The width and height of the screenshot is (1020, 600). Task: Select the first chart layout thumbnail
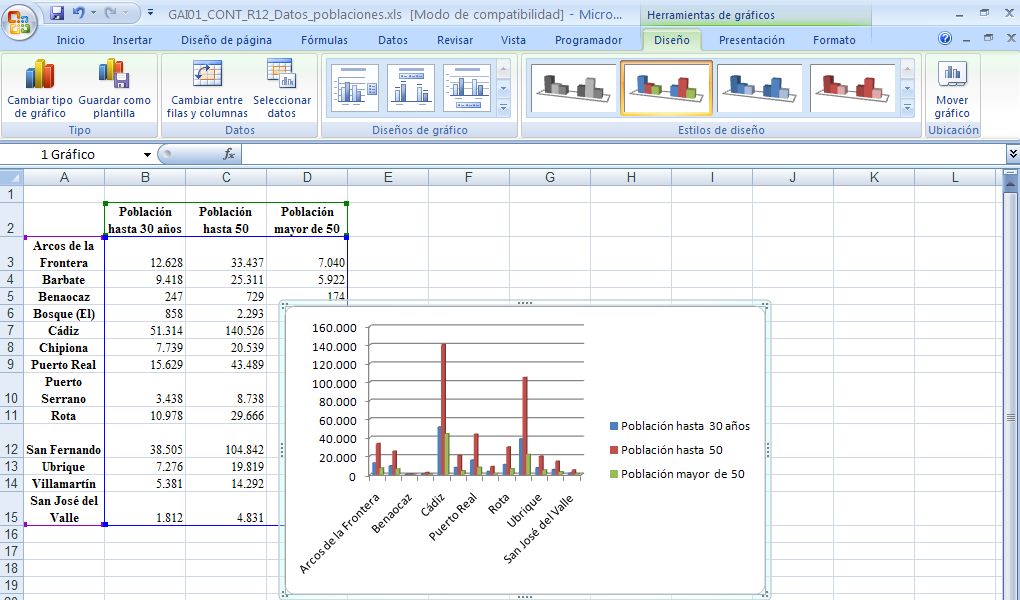coord(354,88)
